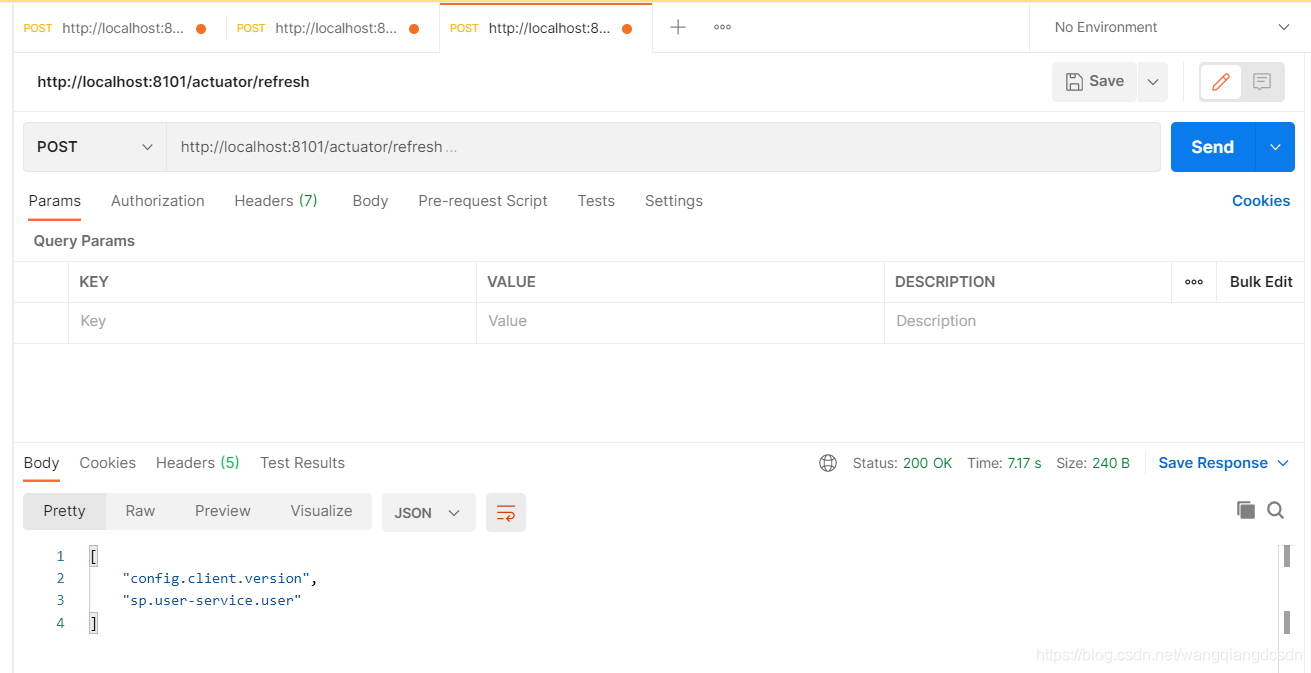Open the request Headers (7) tab
Image resolution: width=1311 pixels, height=673 pixels.
click(276, 201)
